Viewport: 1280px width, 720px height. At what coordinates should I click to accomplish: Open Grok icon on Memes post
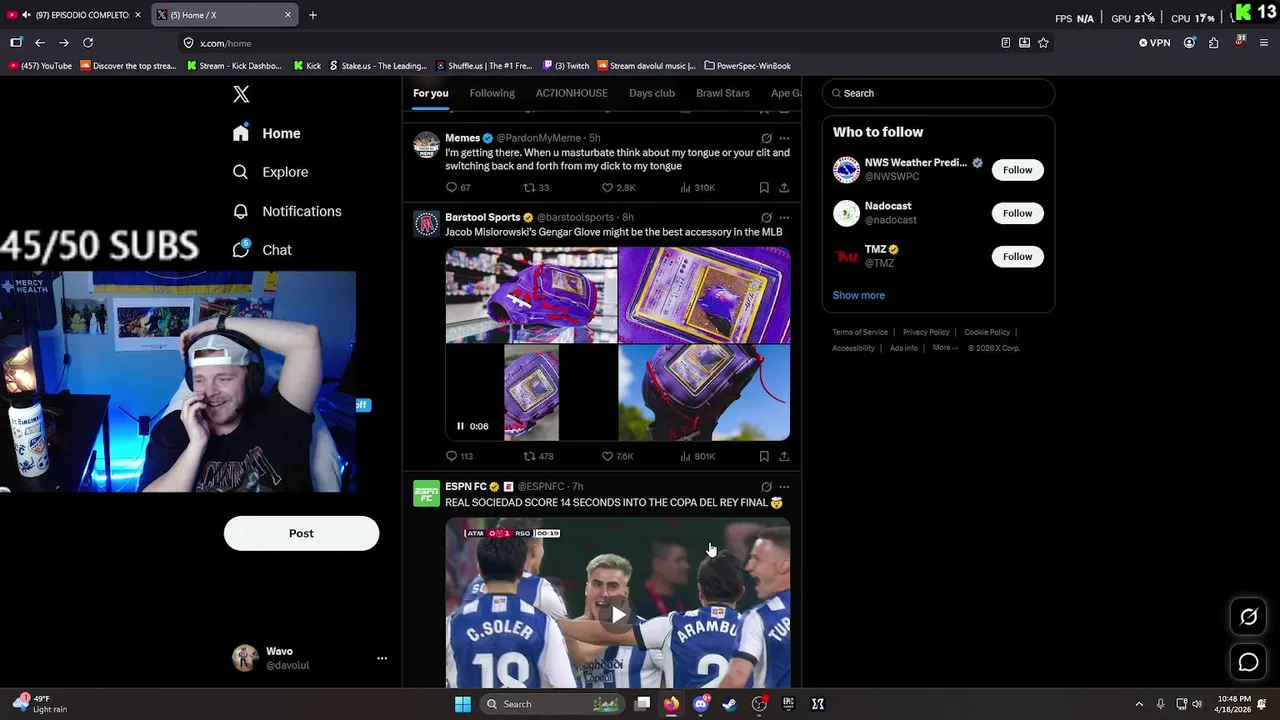click(x=766, y=138)
